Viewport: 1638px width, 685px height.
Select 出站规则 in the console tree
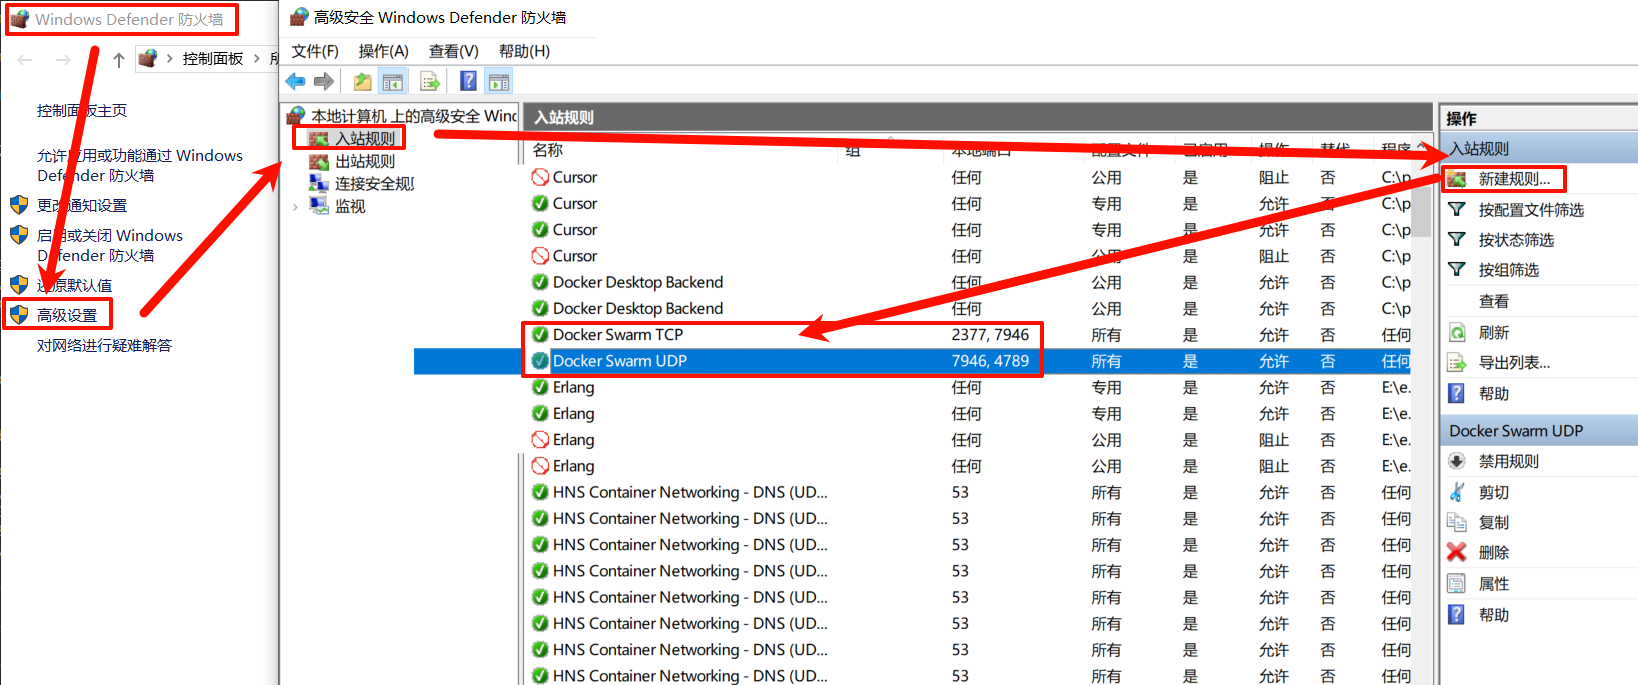click(x=365, y=161)
